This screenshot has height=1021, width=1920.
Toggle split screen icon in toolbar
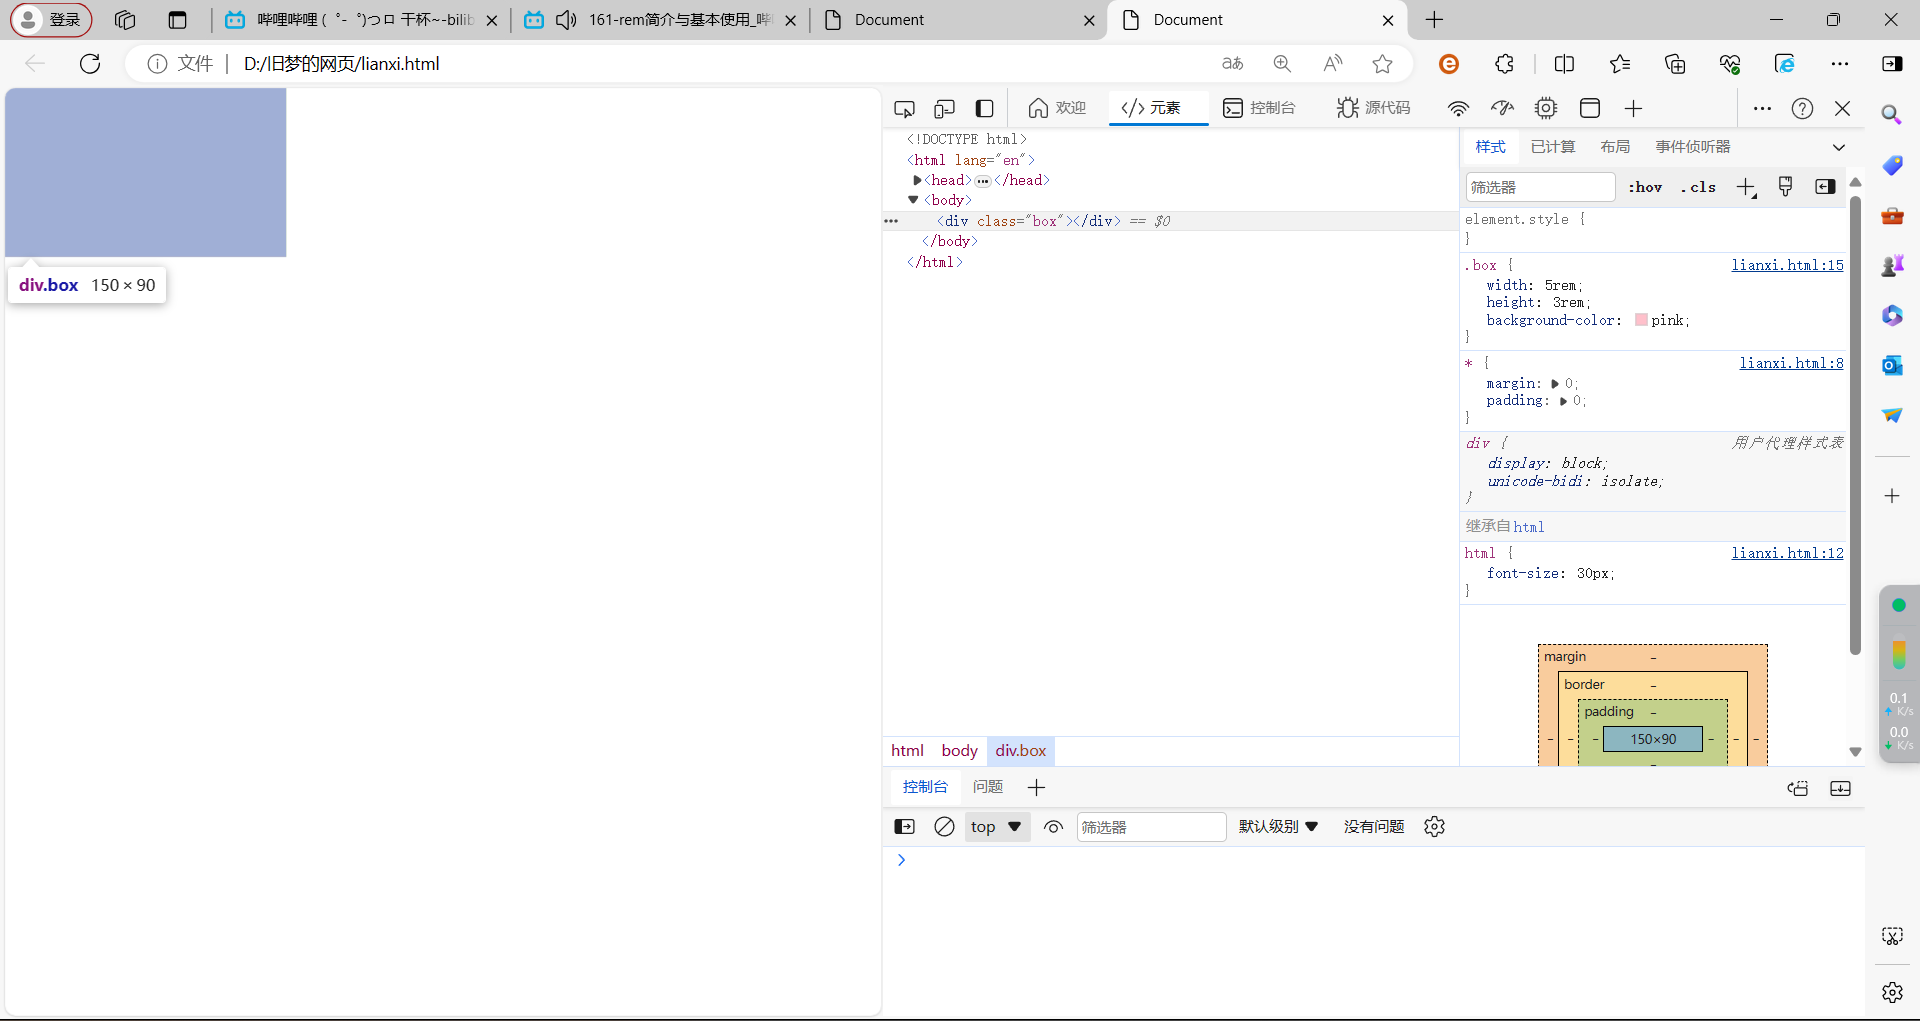pos(1564,63)
